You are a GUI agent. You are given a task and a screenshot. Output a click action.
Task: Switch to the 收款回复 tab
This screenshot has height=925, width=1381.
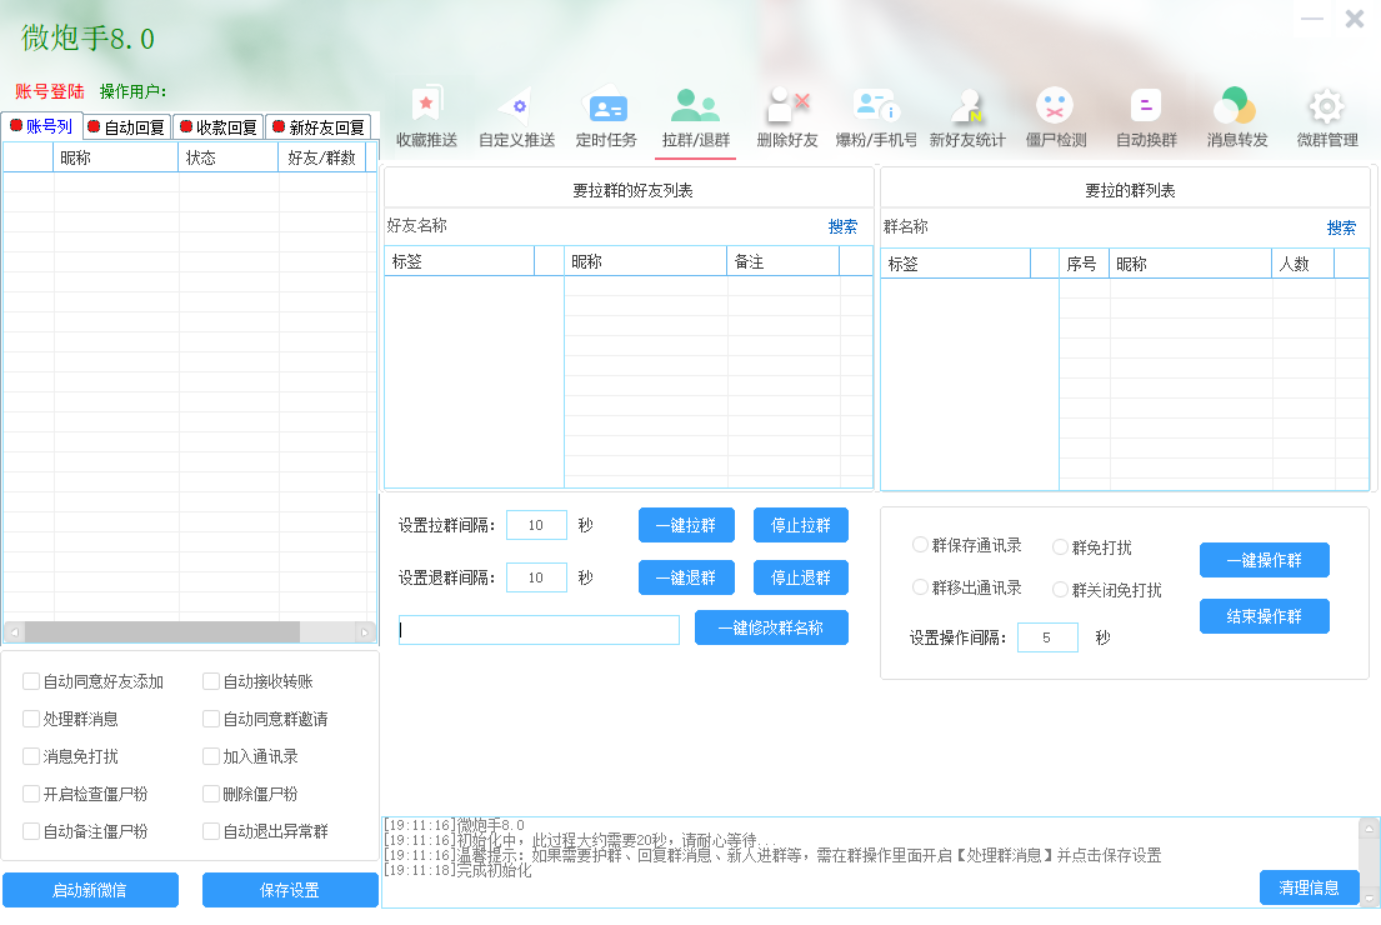[x=218, y=127]
